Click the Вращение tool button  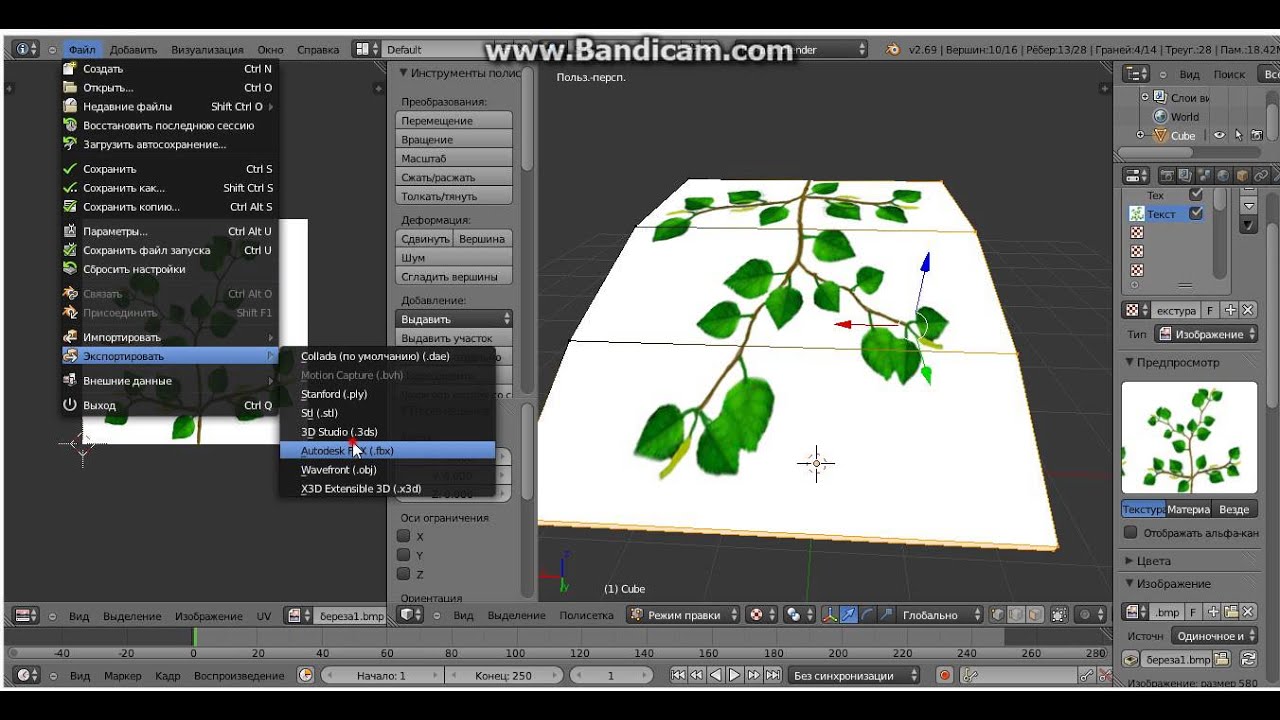pos(455,139)
